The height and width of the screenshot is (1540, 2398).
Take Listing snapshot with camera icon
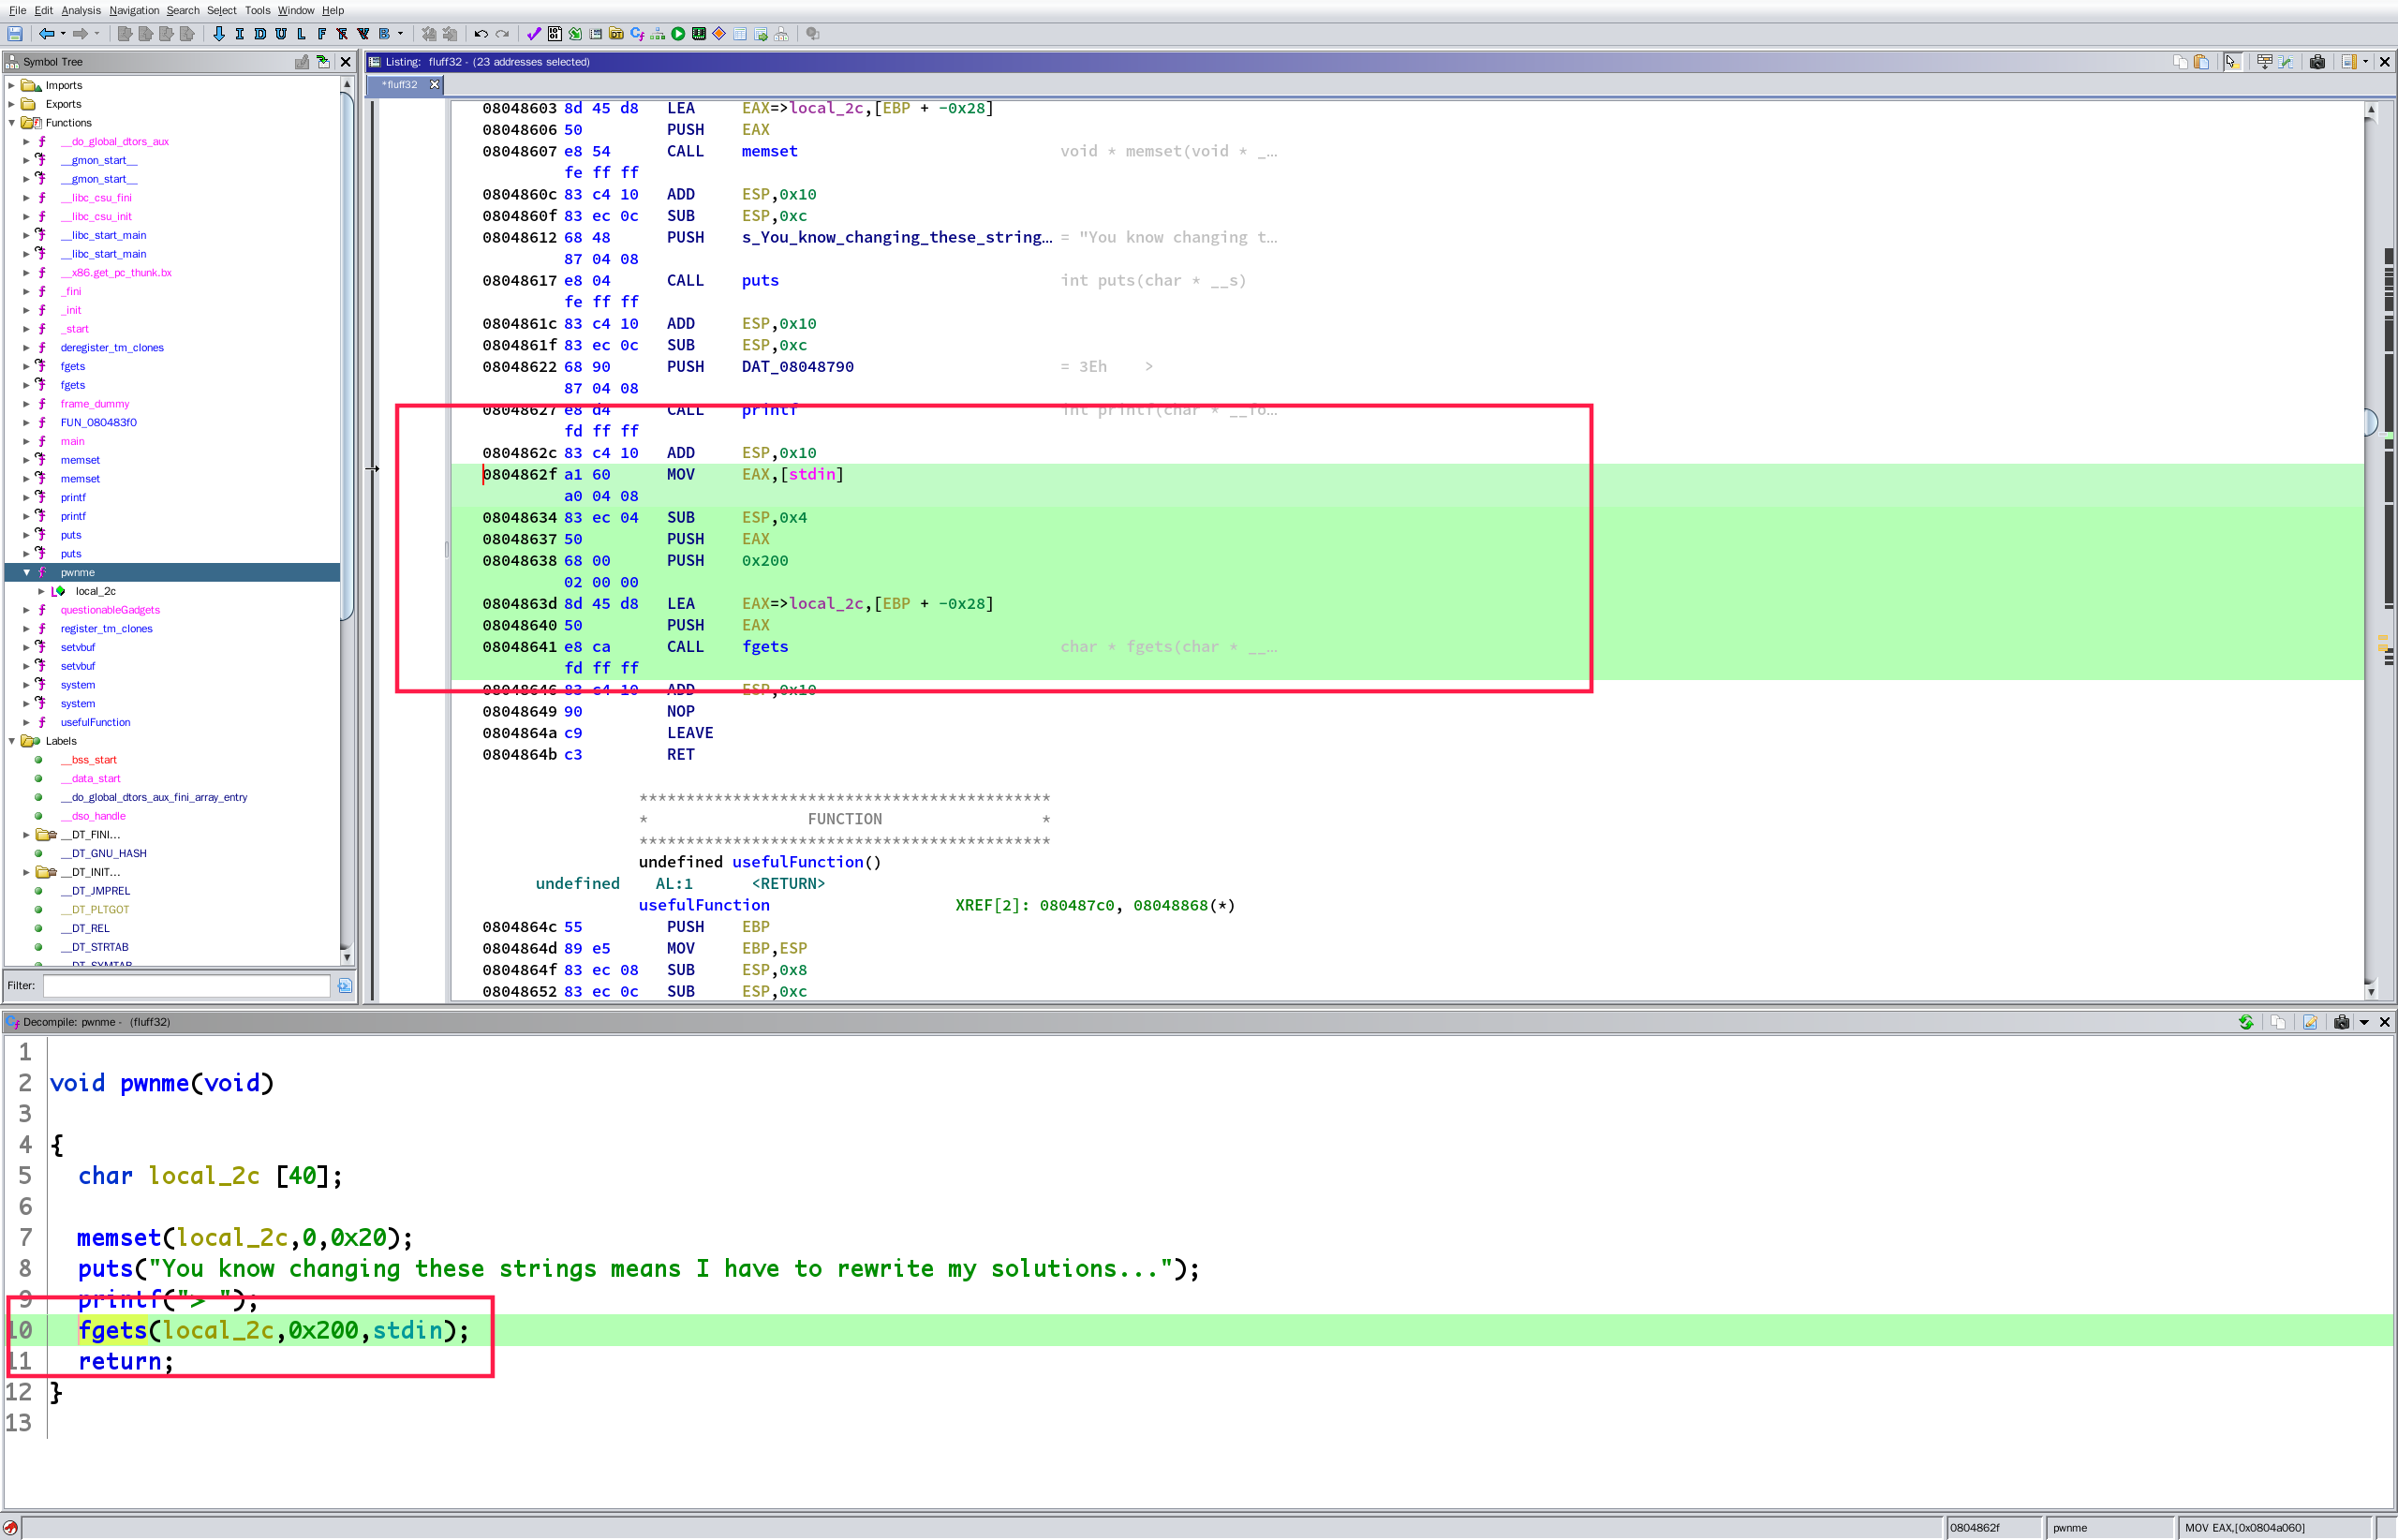(2317, 62)
